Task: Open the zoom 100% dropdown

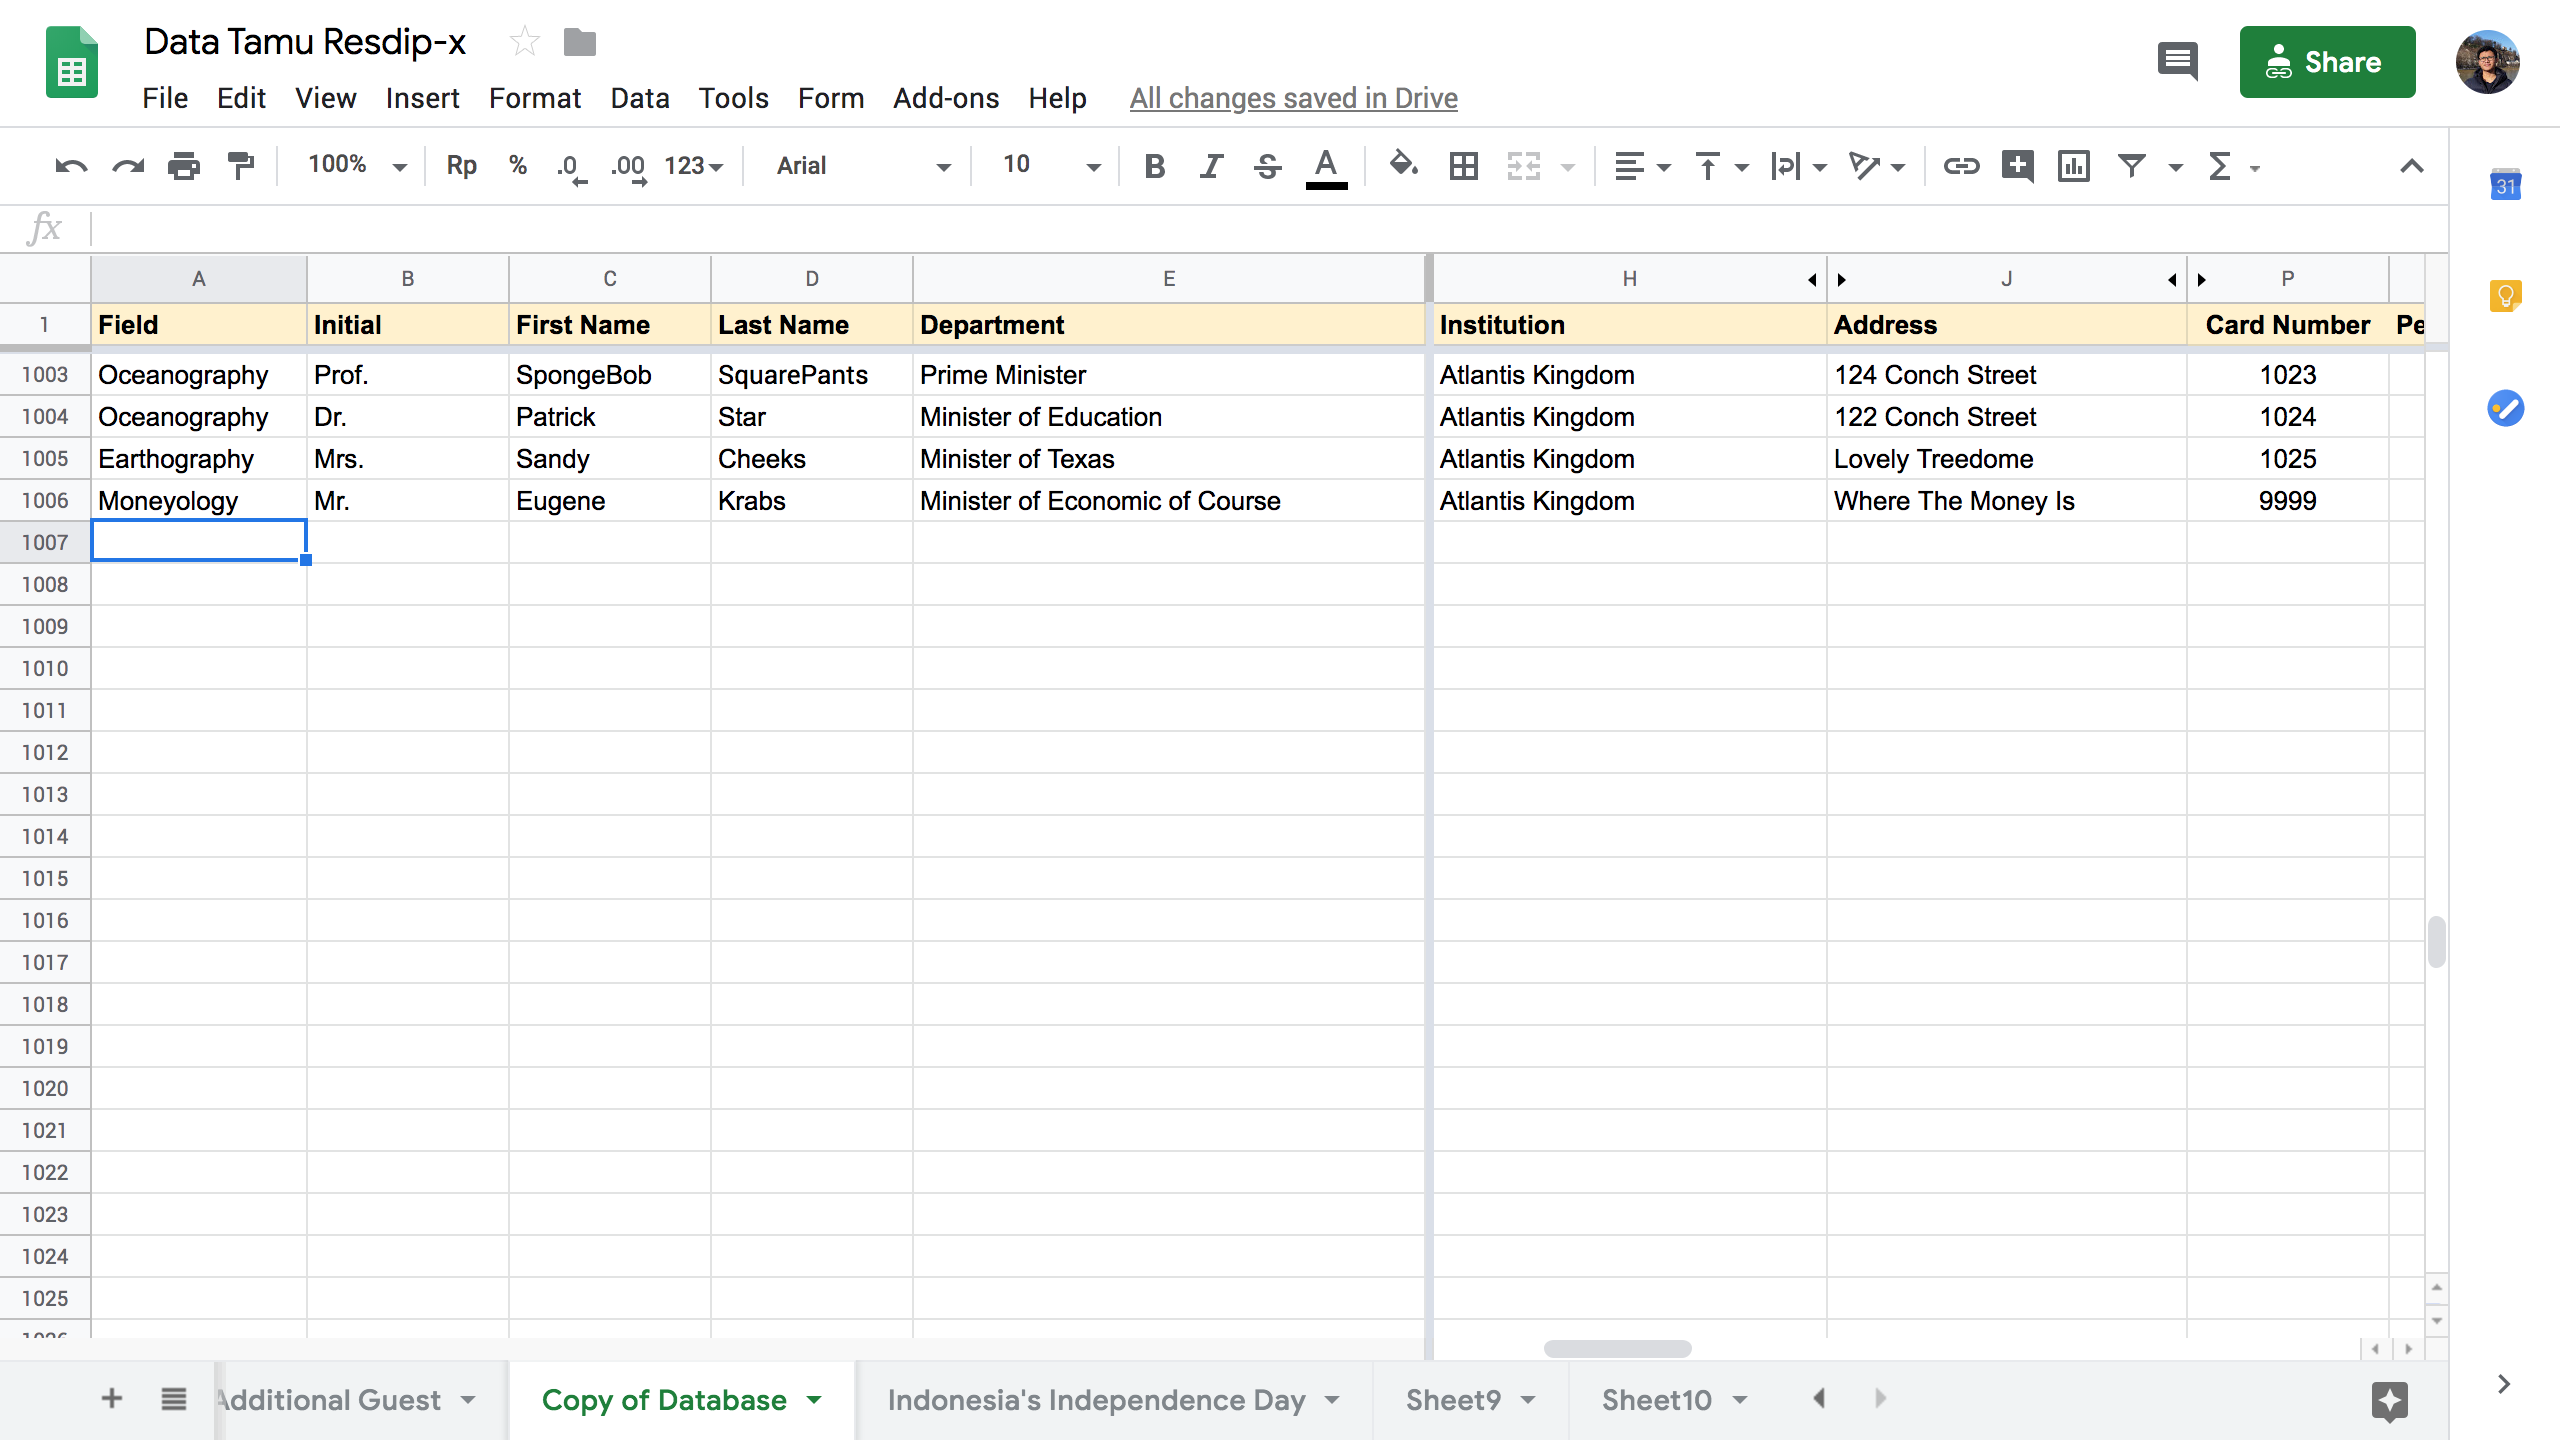Action: [356, 166]
